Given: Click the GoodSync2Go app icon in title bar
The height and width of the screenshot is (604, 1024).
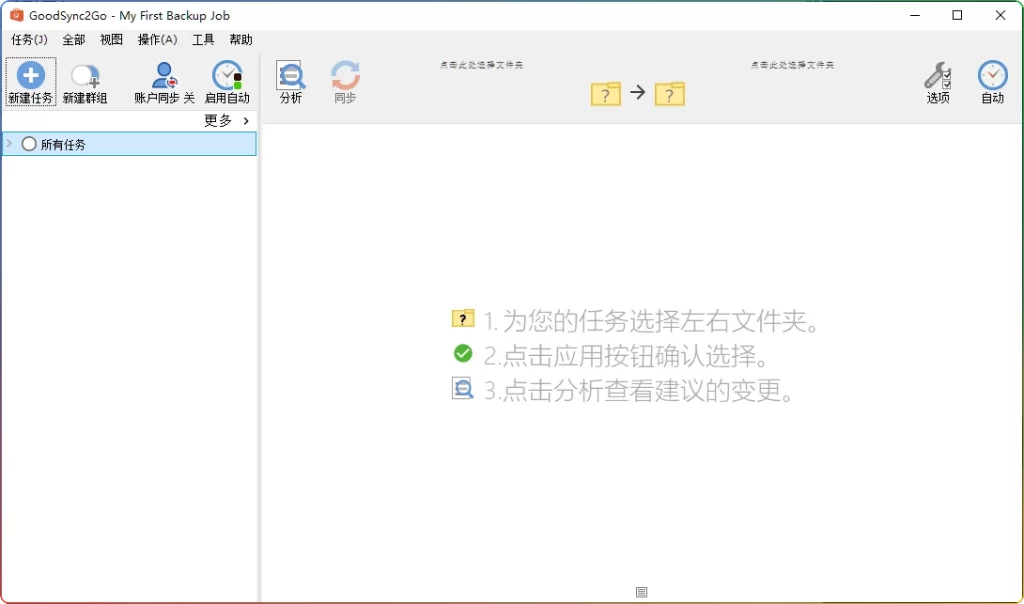Looking at the screenshot, I should click(x=16, y=15).
